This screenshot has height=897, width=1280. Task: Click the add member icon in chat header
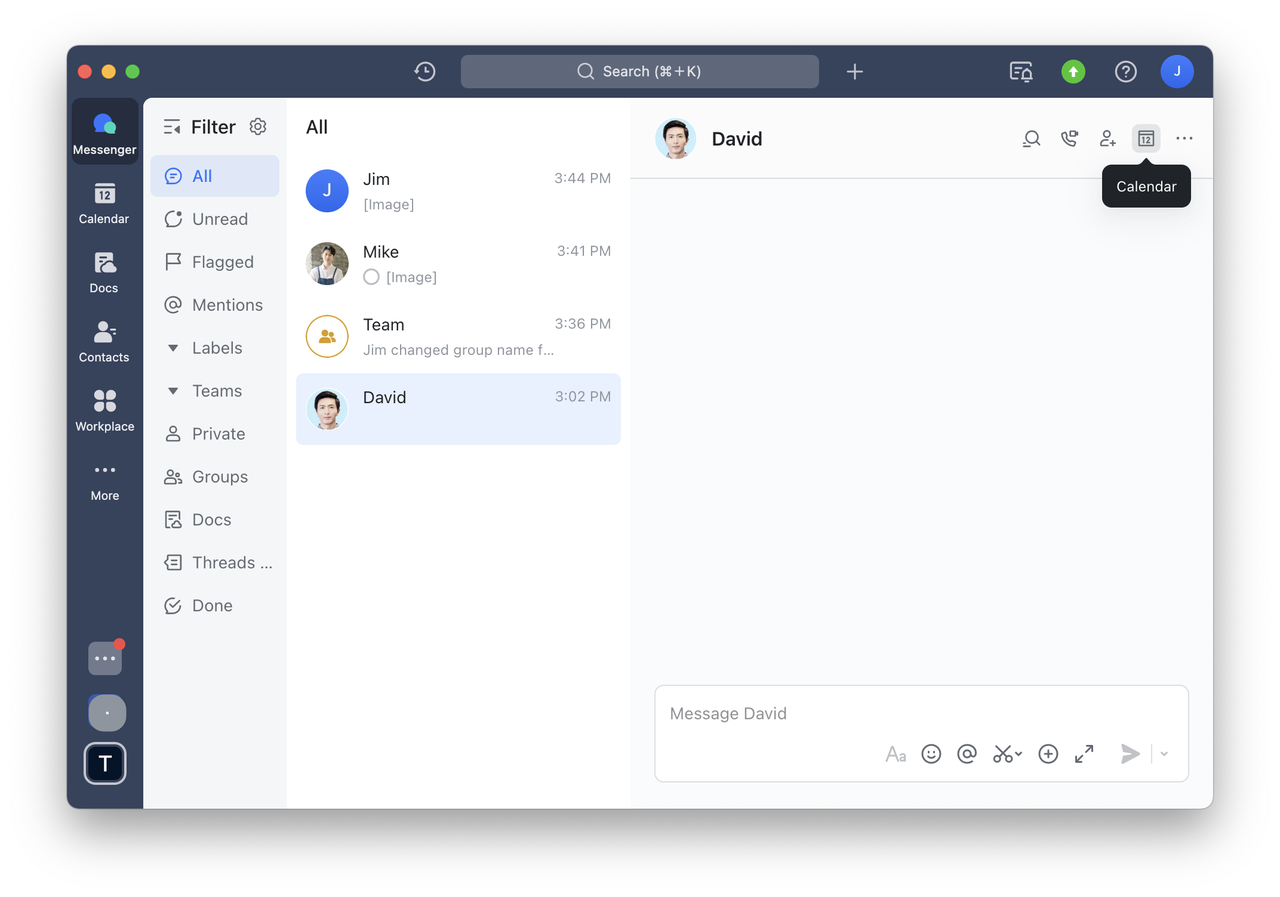[x=1107, y=139]
